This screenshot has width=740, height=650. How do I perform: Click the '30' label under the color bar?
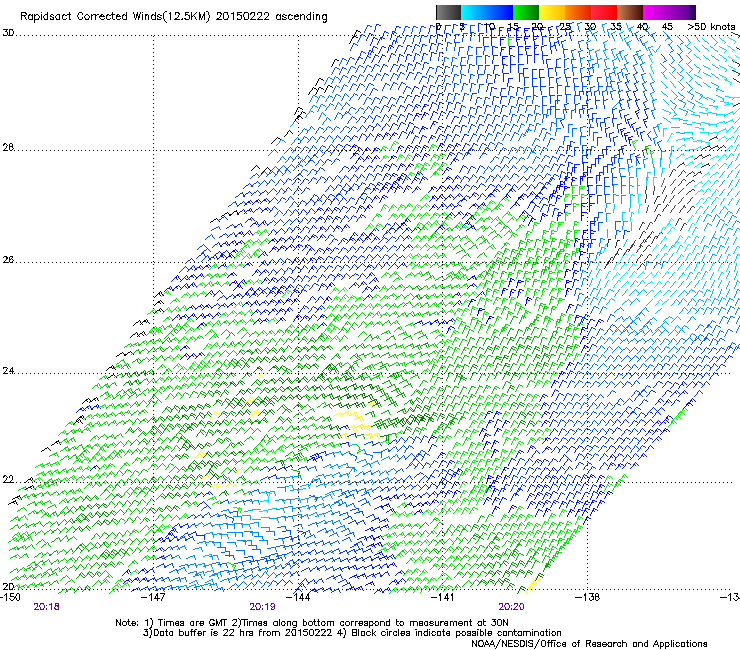[590, 27]
